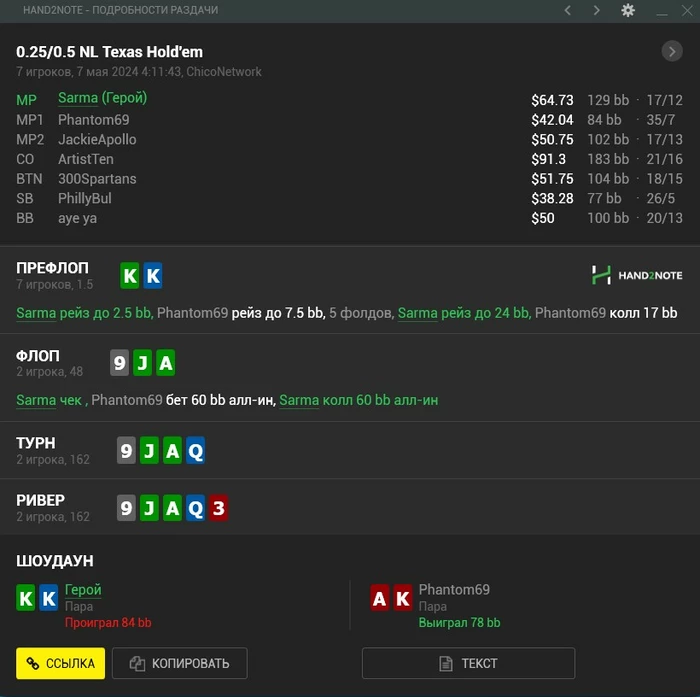Click 'Проиграл 84 bb' result text
The width and height of the screenshot is (700, 697).
coord(108,622)
